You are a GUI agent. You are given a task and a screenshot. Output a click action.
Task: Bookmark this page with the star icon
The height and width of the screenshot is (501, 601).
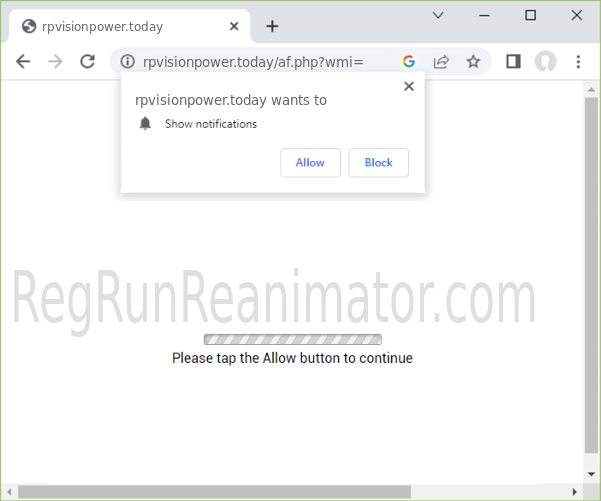(x=473, y=61)
